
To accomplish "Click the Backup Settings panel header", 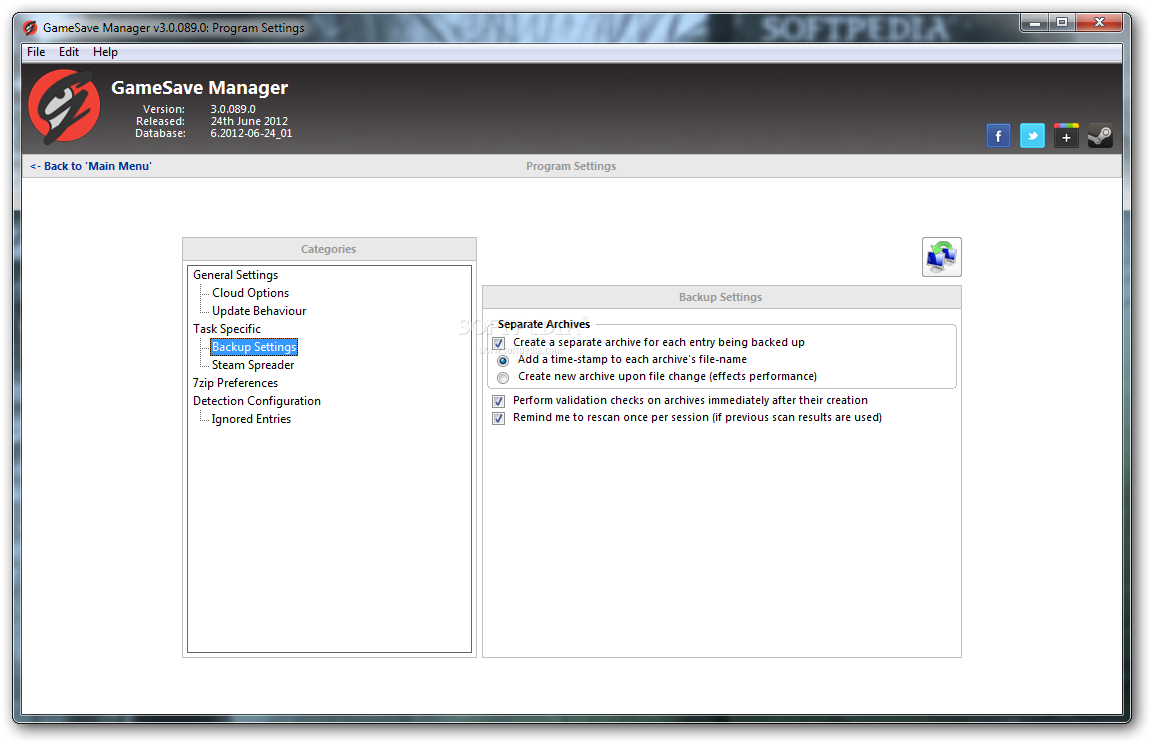I will (721, 297).
